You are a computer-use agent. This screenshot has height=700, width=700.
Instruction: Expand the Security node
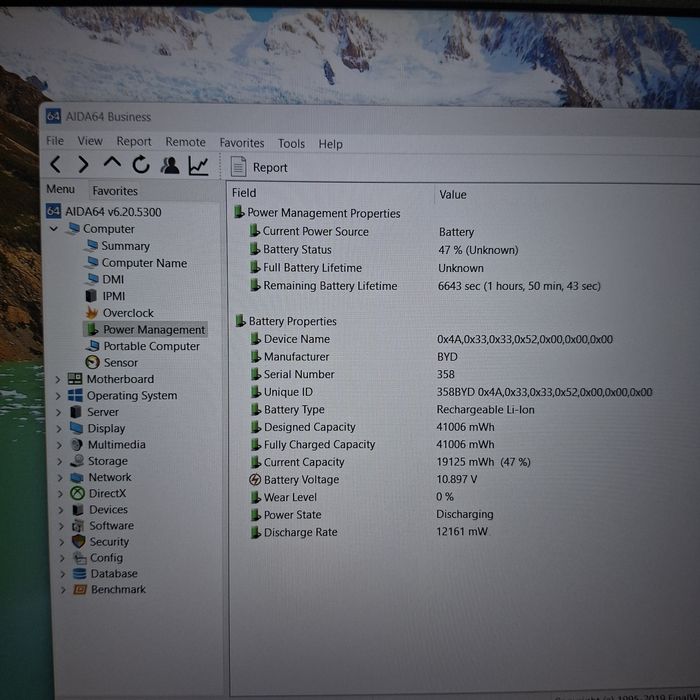[x=62, y=542]
